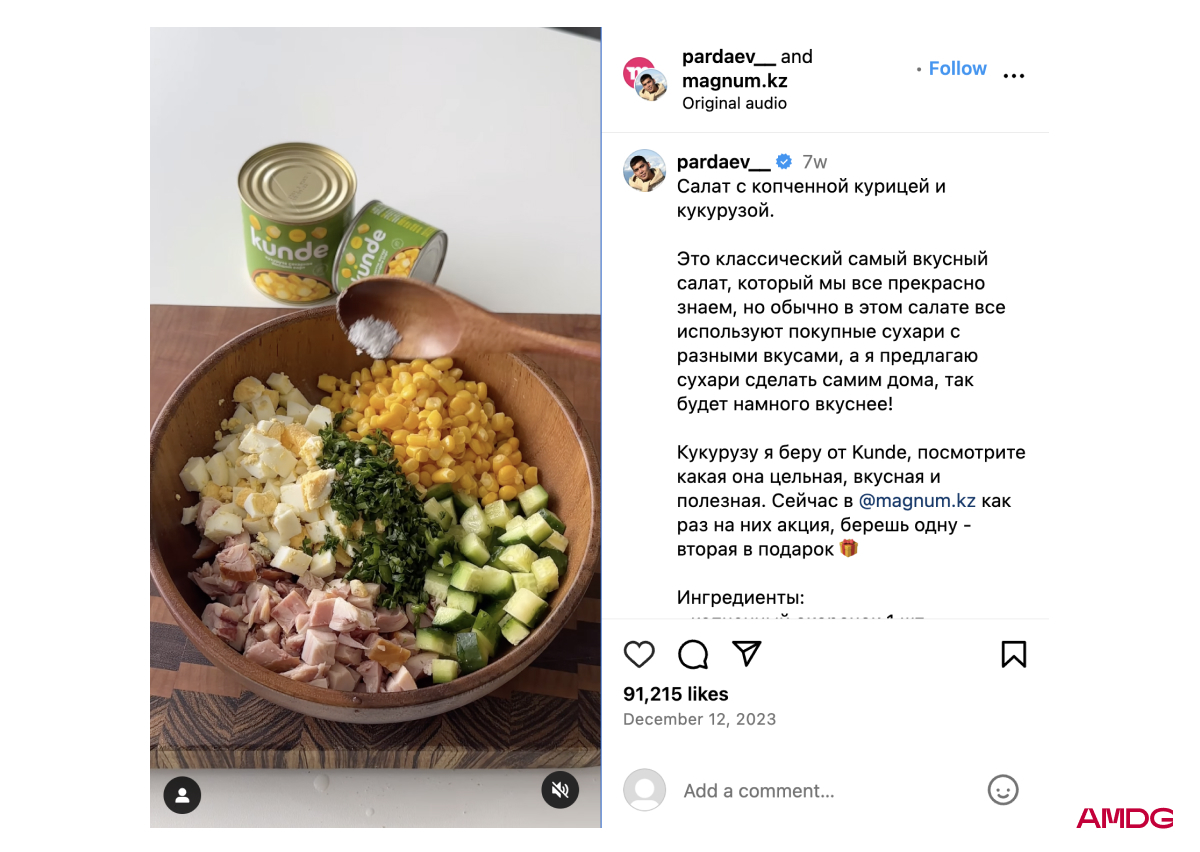Click the salad video to pause
Screen dimensions: 1200x852
click(375, 427)
